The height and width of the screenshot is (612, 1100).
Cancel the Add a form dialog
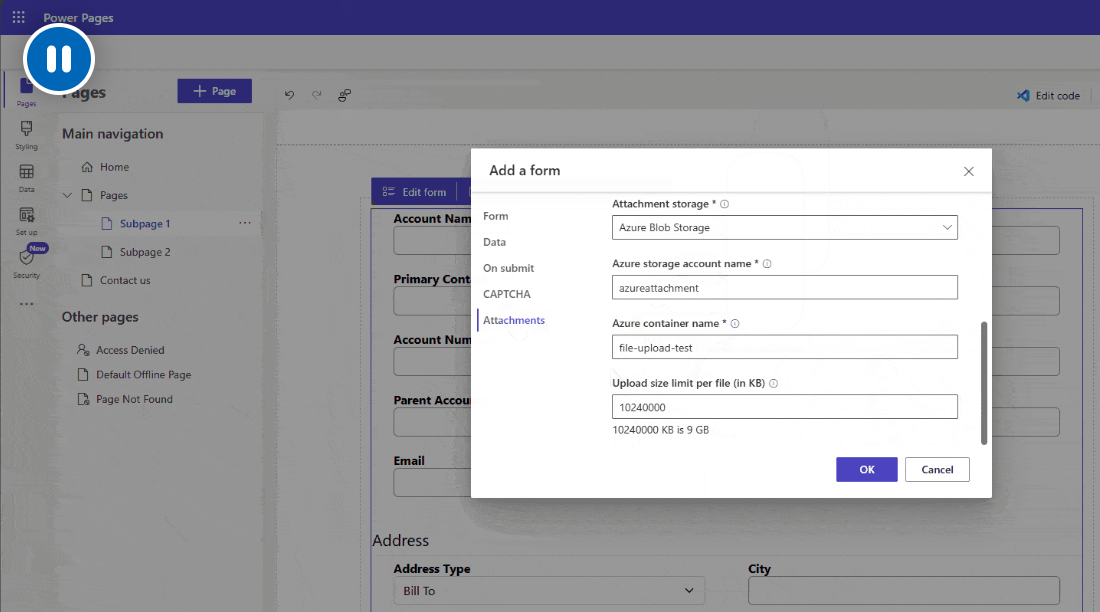(x=937, y=470)
